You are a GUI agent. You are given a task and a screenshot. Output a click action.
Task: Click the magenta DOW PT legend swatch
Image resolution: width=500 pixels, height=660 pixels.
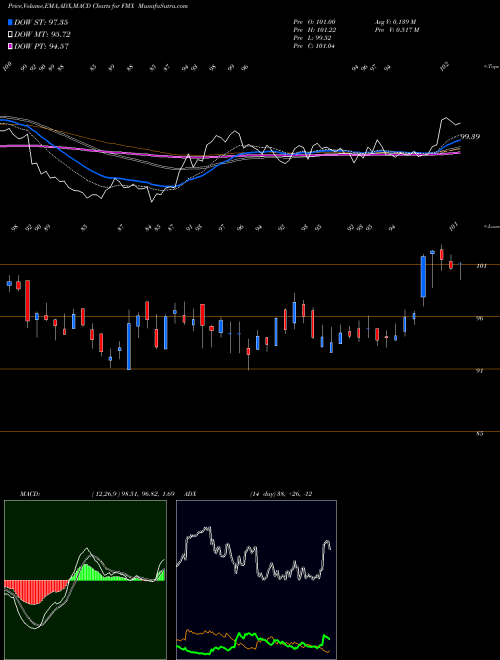click(x=11, y=47)
